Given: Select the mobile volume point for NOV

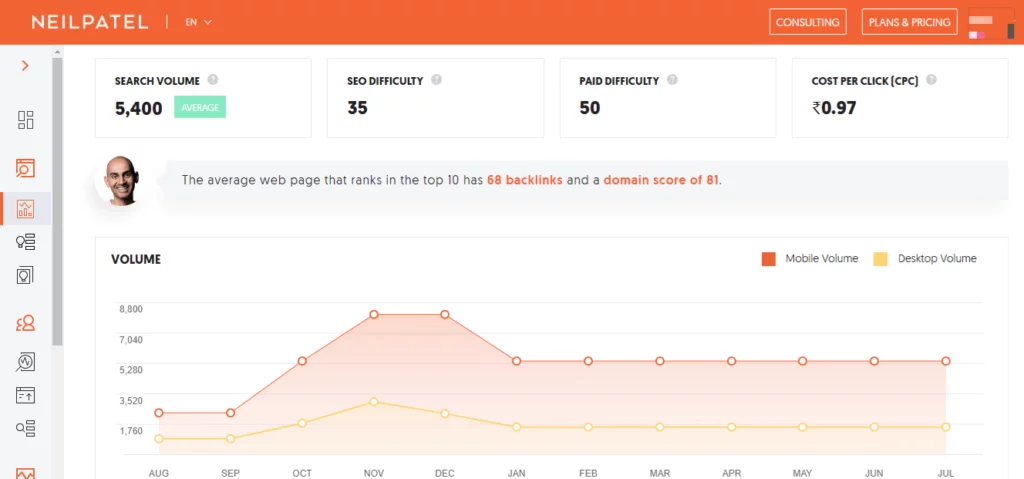Looking at the screenshot, I should pyautogui.click(x=374, y=314).
